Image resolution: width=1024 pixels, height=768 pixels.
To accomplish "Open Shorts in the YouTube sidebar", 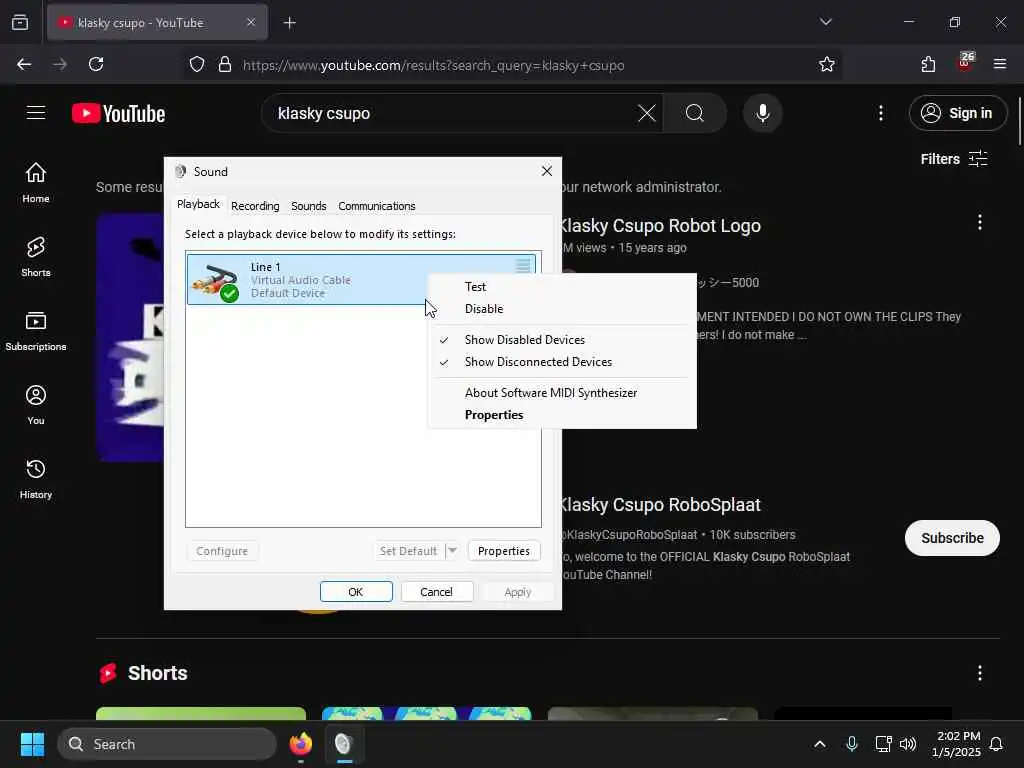I will 36,257.
